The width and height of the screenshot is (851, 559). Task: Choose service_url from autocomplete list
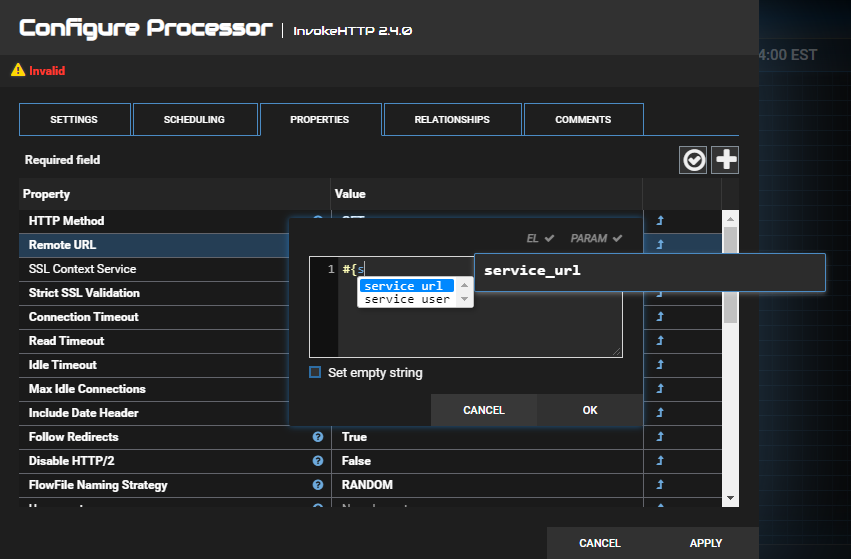click(x=406, y=286)
